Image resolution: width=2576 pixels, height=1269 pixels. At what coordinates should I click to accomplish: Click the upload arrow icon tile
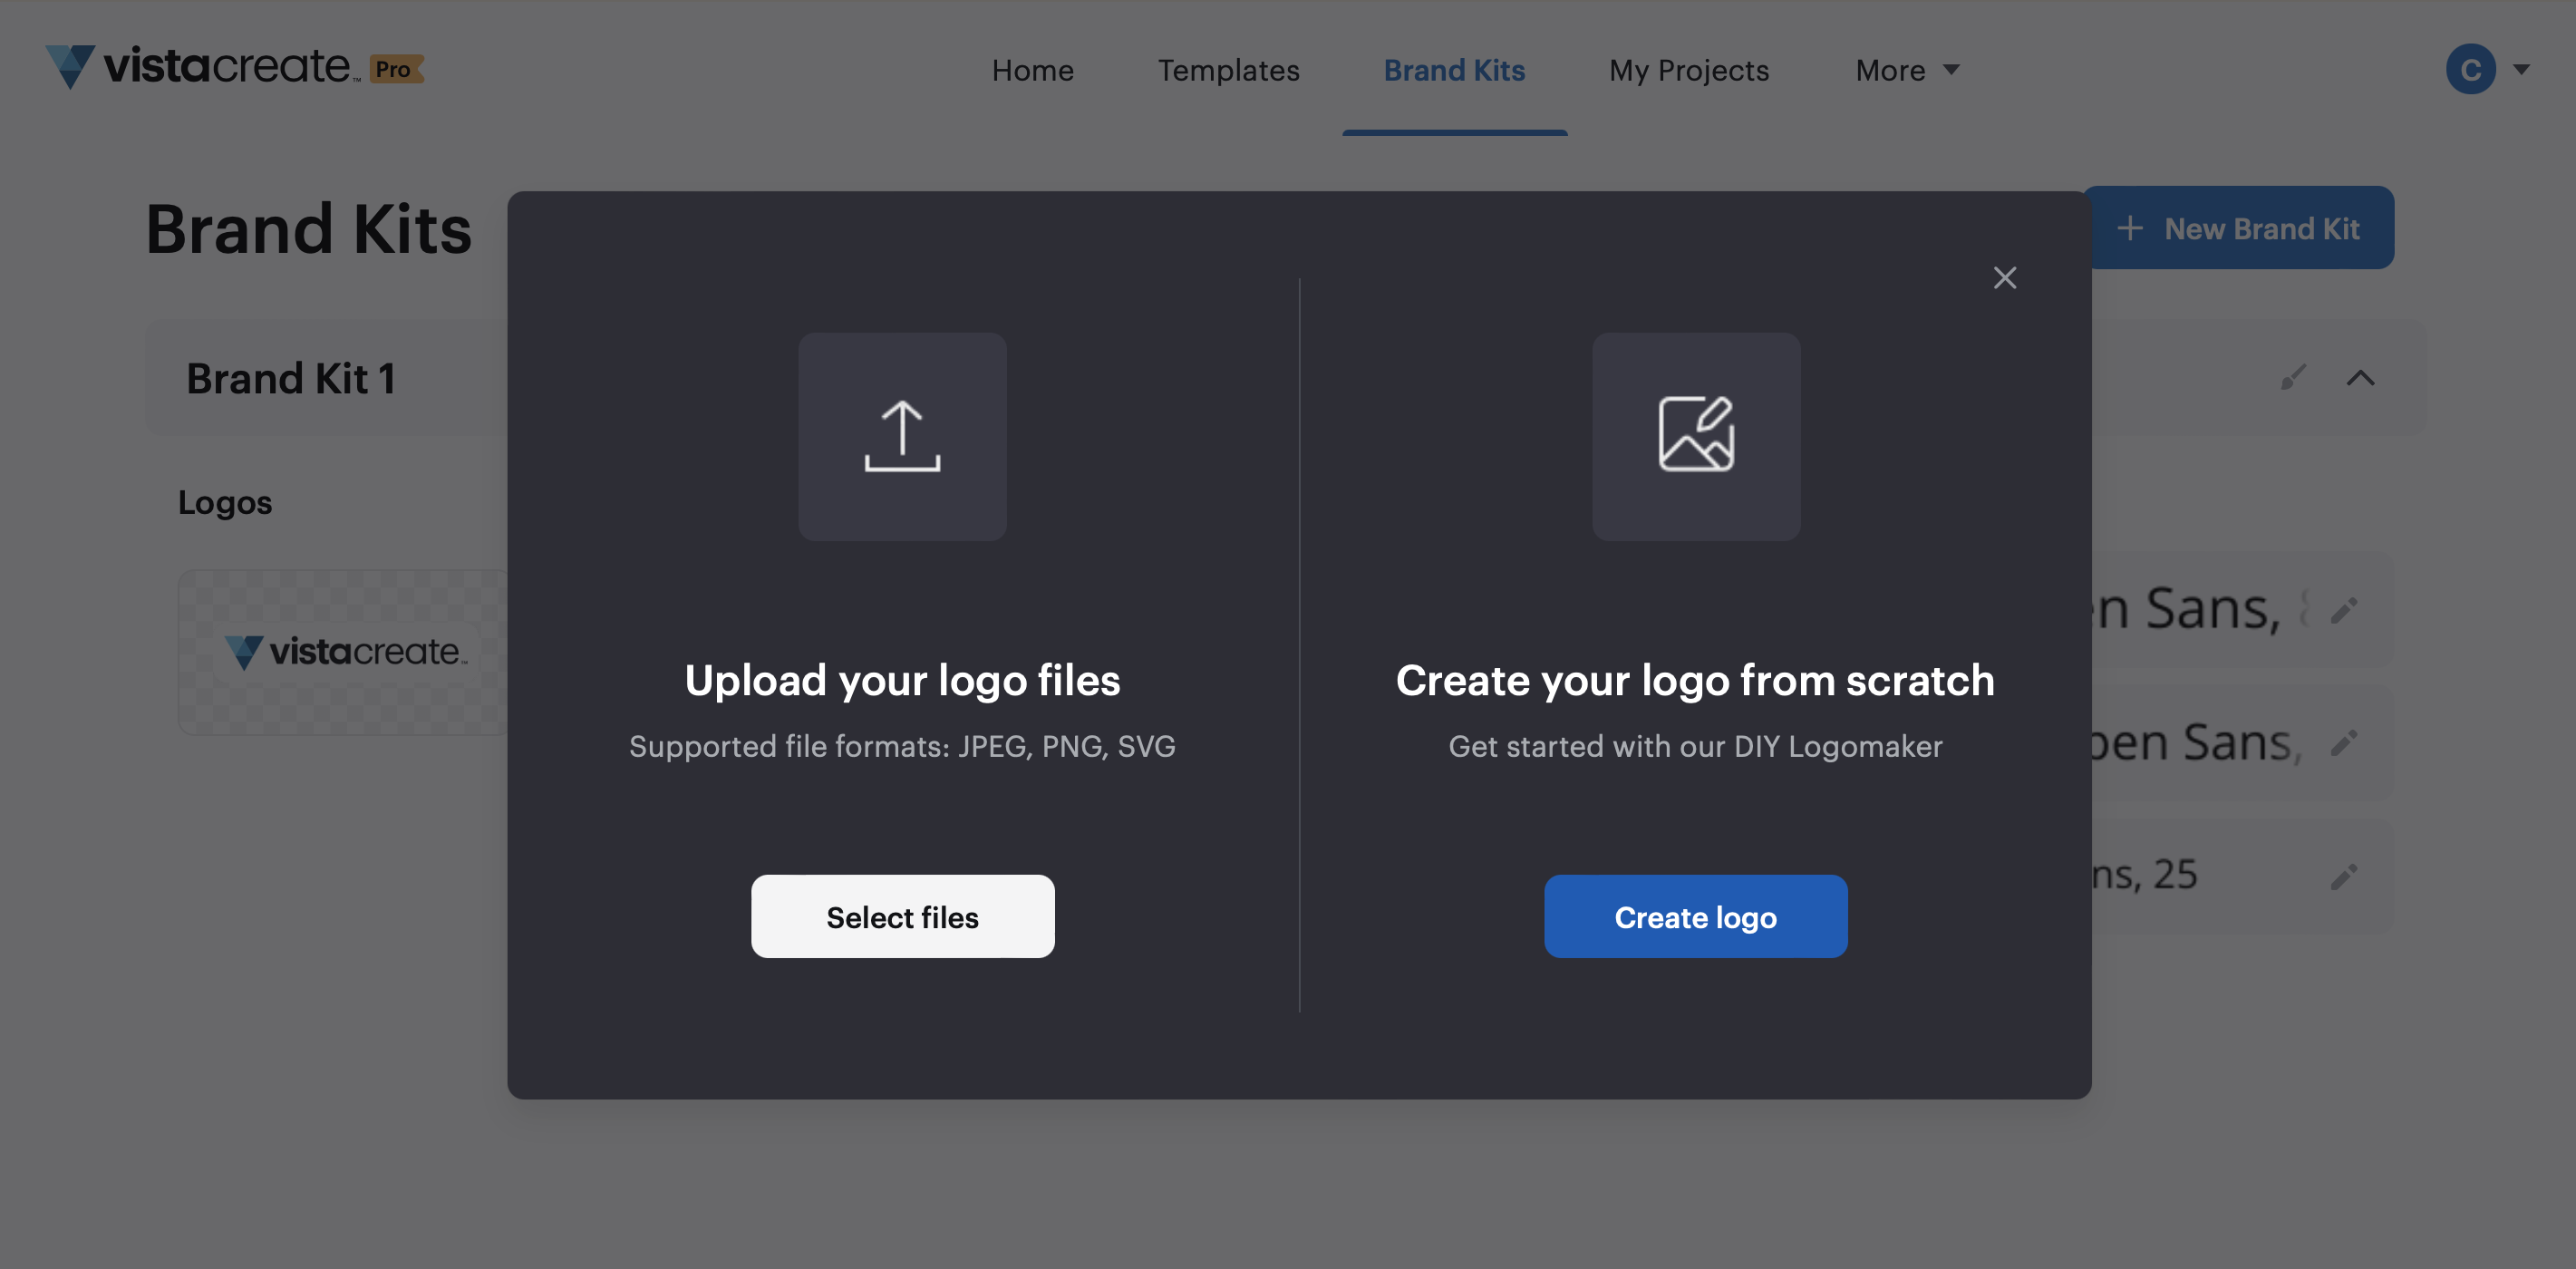pyautogui.click(x=902, y=436)
